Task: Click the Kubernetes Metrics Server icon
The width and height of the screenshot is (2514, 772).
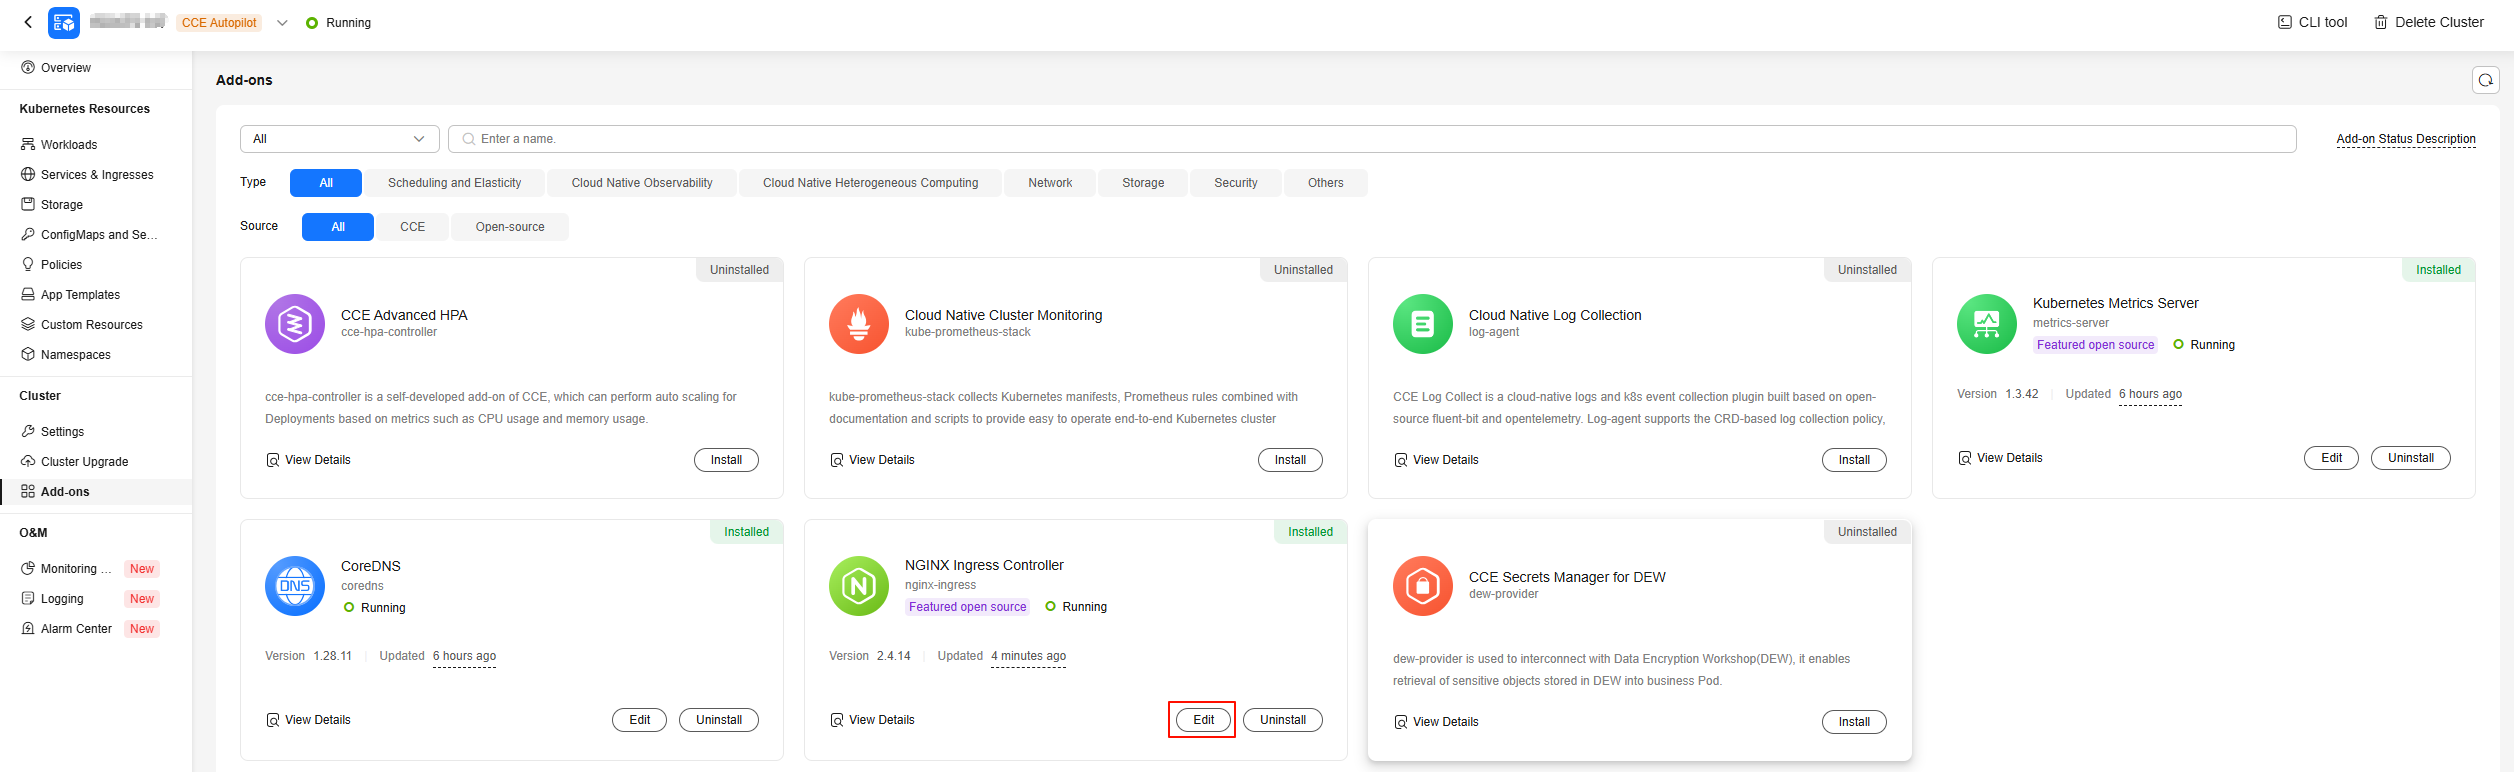Action: [1987, 324]
